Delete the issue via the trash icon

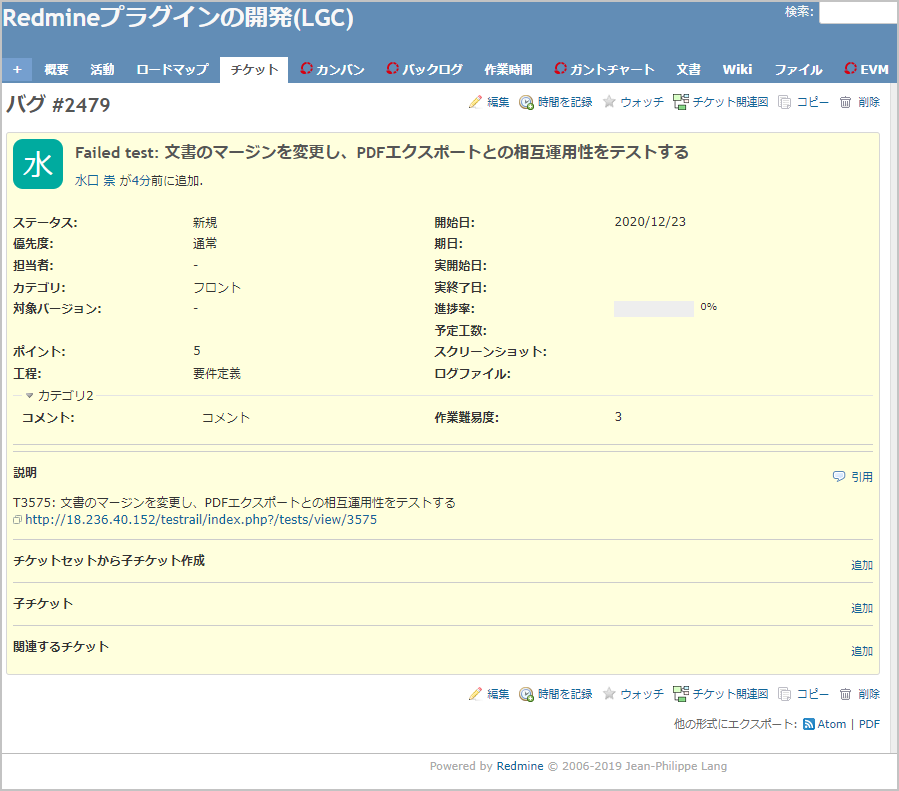pos(844,102)
